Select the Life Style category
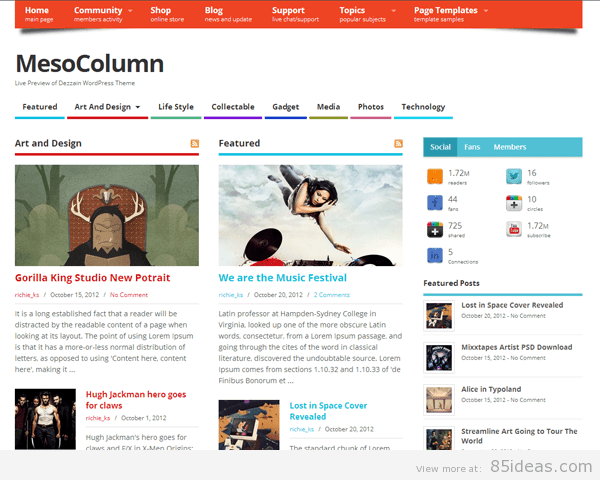This screenshot has height=480, width=600. [176, 107]
